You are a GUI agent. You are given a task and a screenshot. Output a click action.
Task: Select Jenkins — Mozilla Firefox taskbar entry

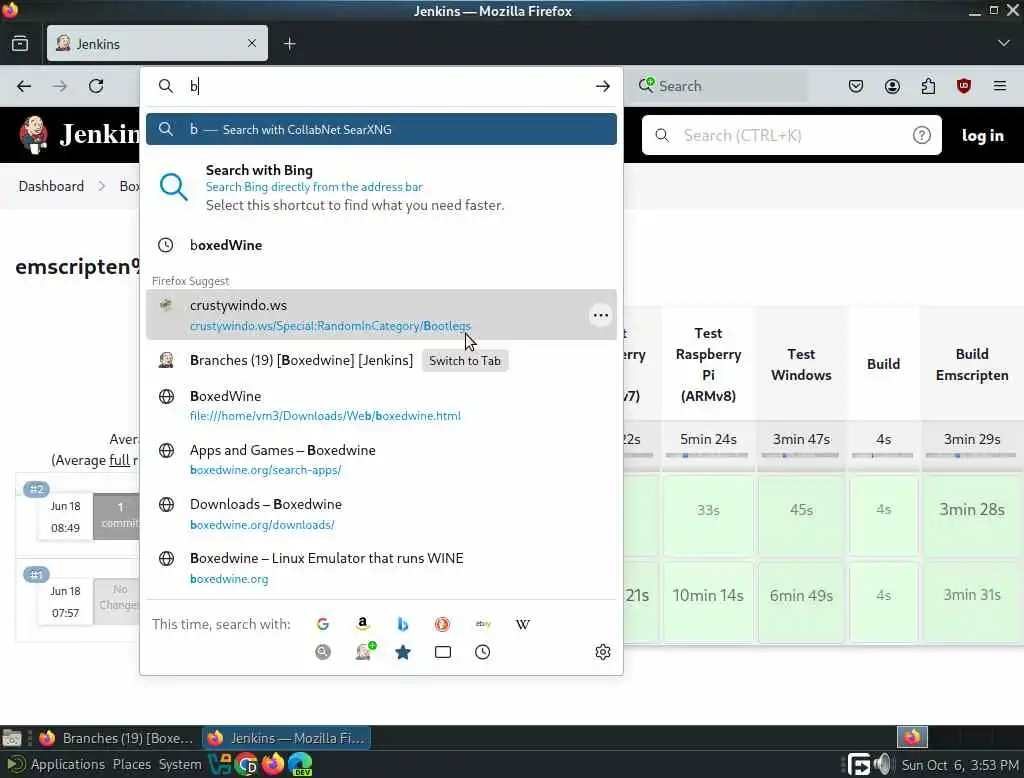tap(287, 738)
